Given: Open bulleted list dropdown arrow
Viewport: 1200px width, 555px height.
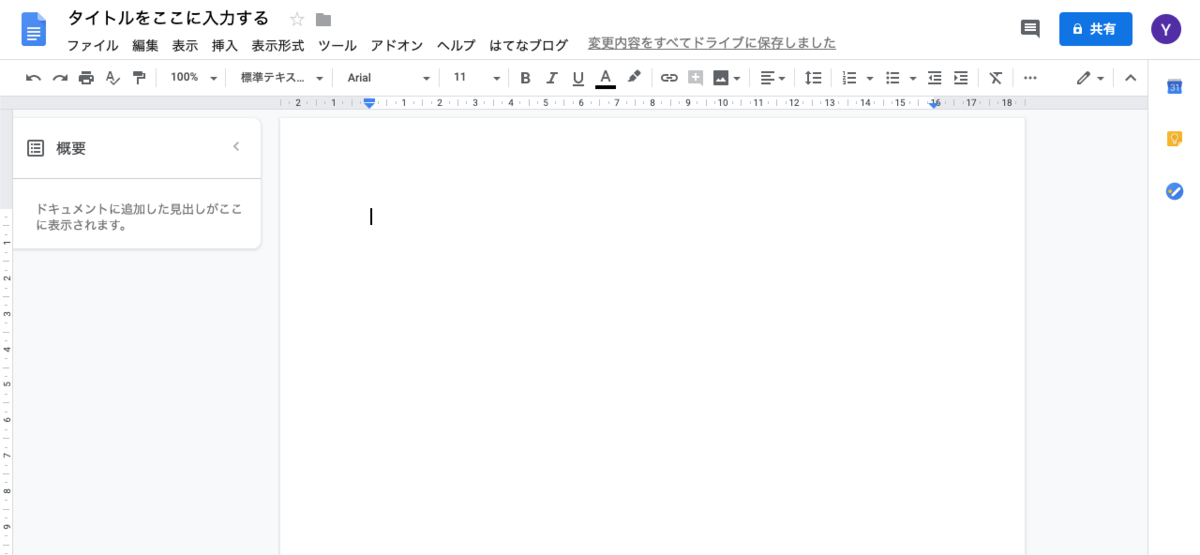Looking at the screenshot, I should [913, 78].
